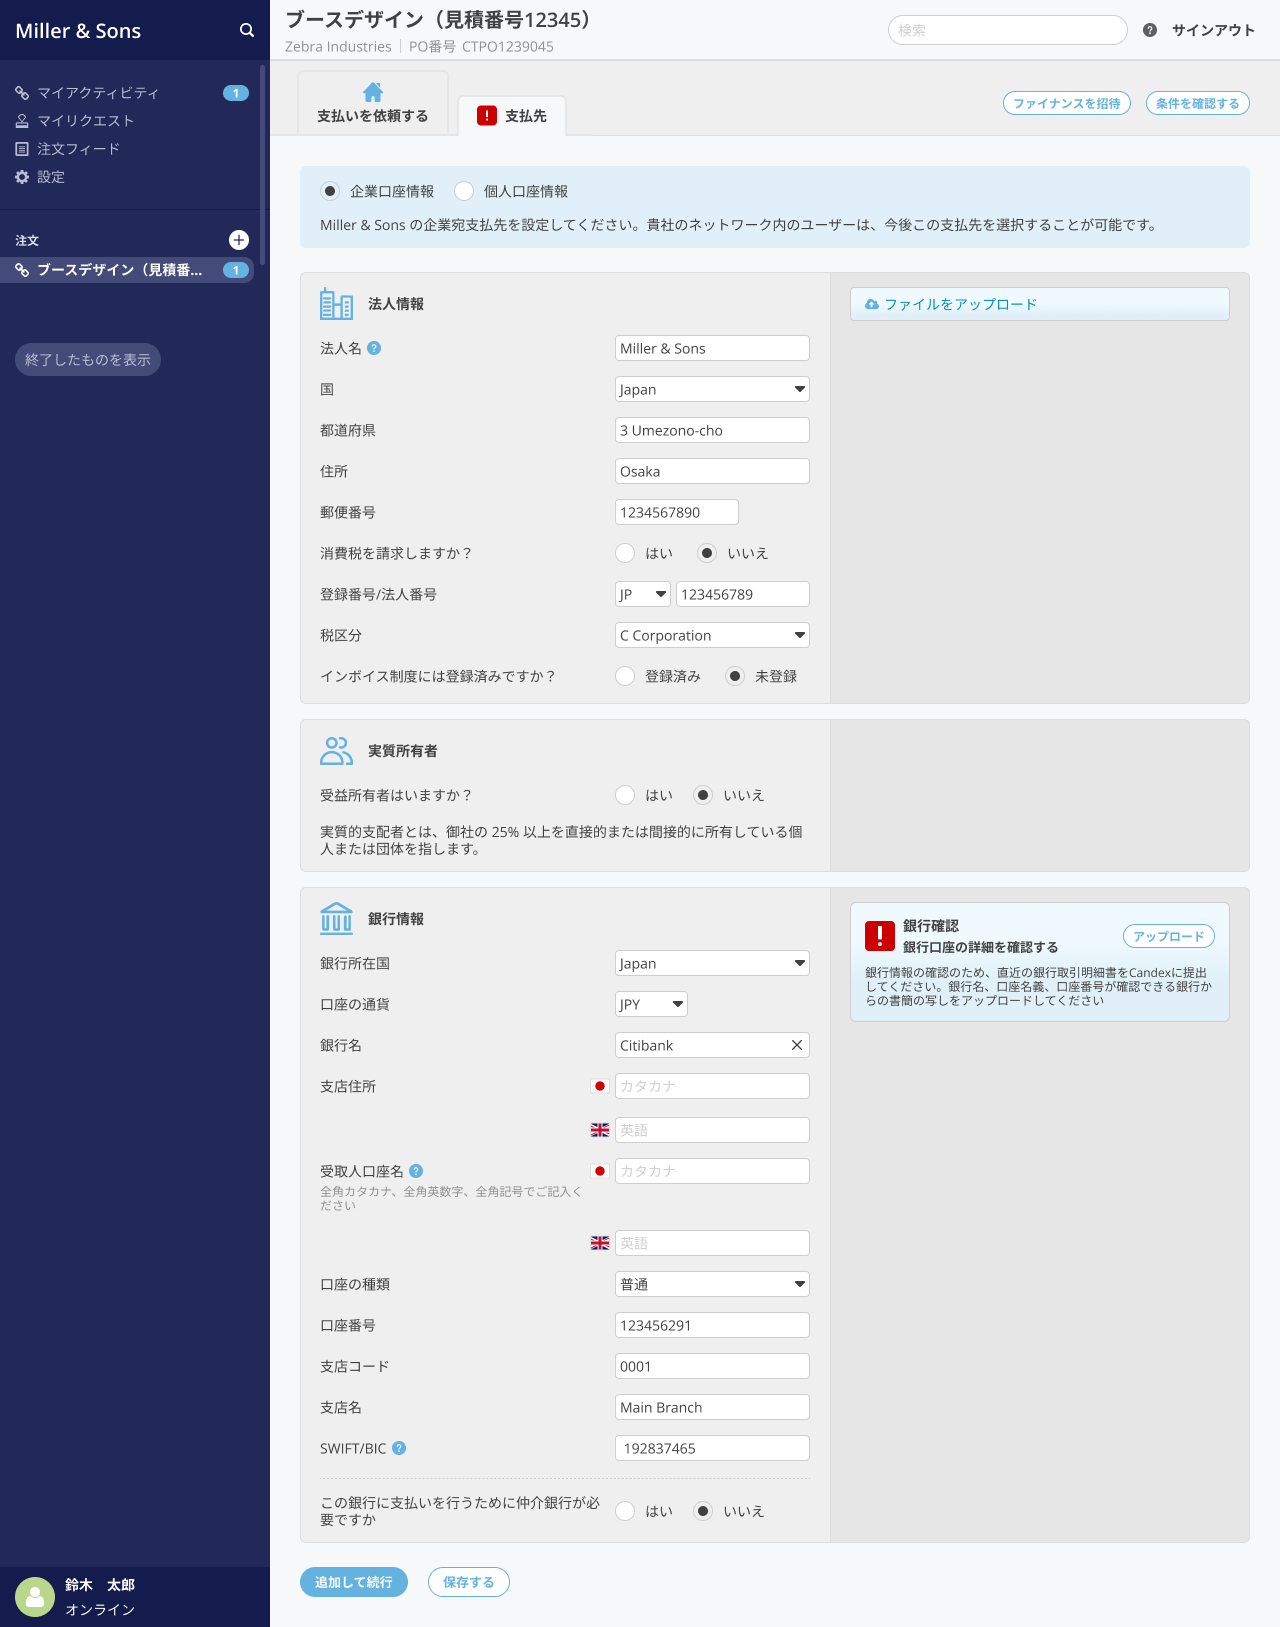
Task: Click 条件を確認する button
Action: [x=1198, y=103]
